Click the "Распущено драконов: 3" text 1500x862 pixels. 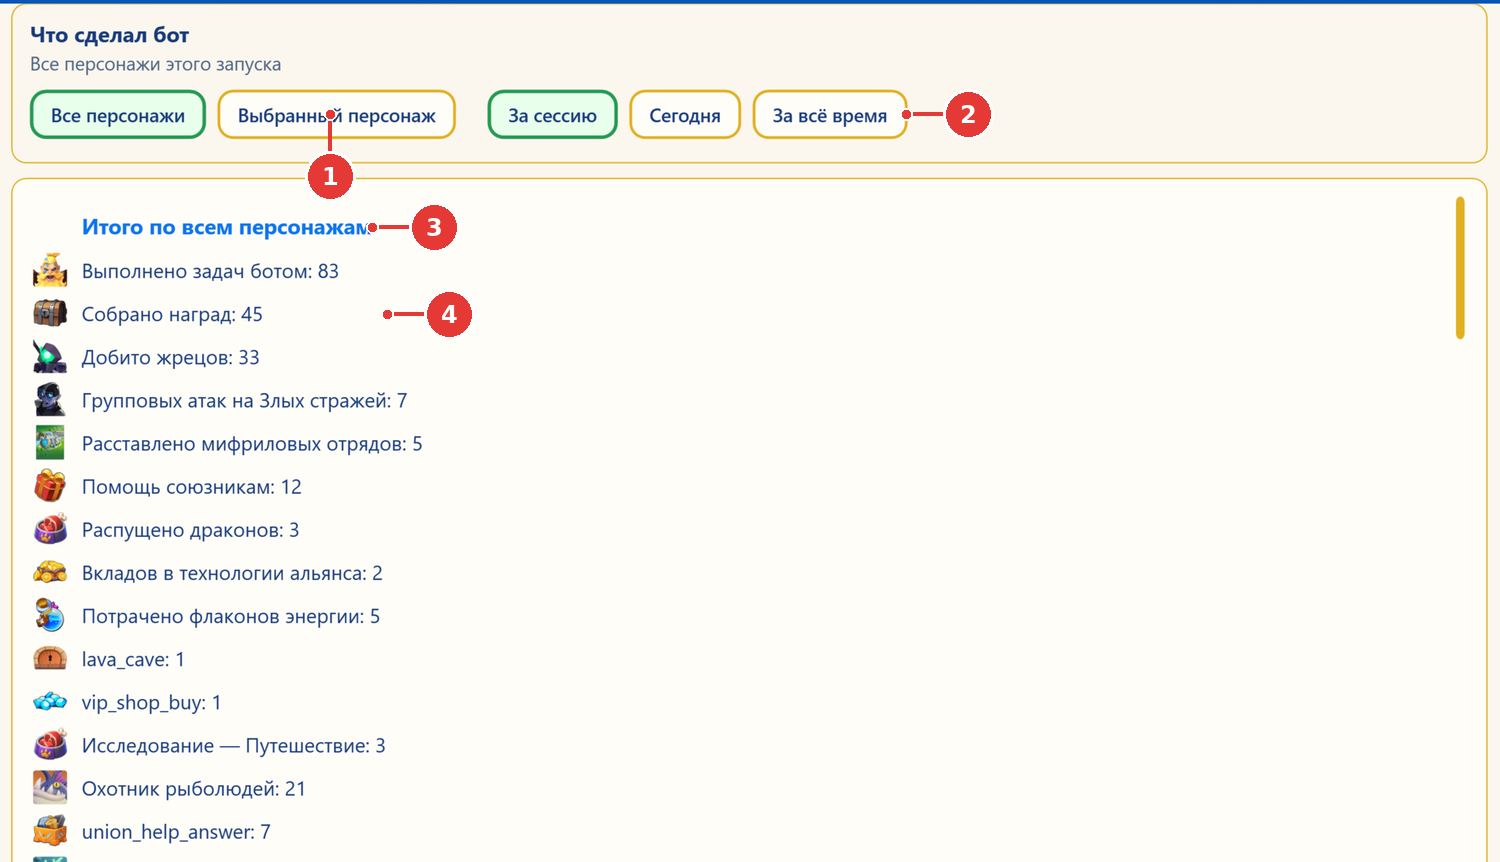190,529
